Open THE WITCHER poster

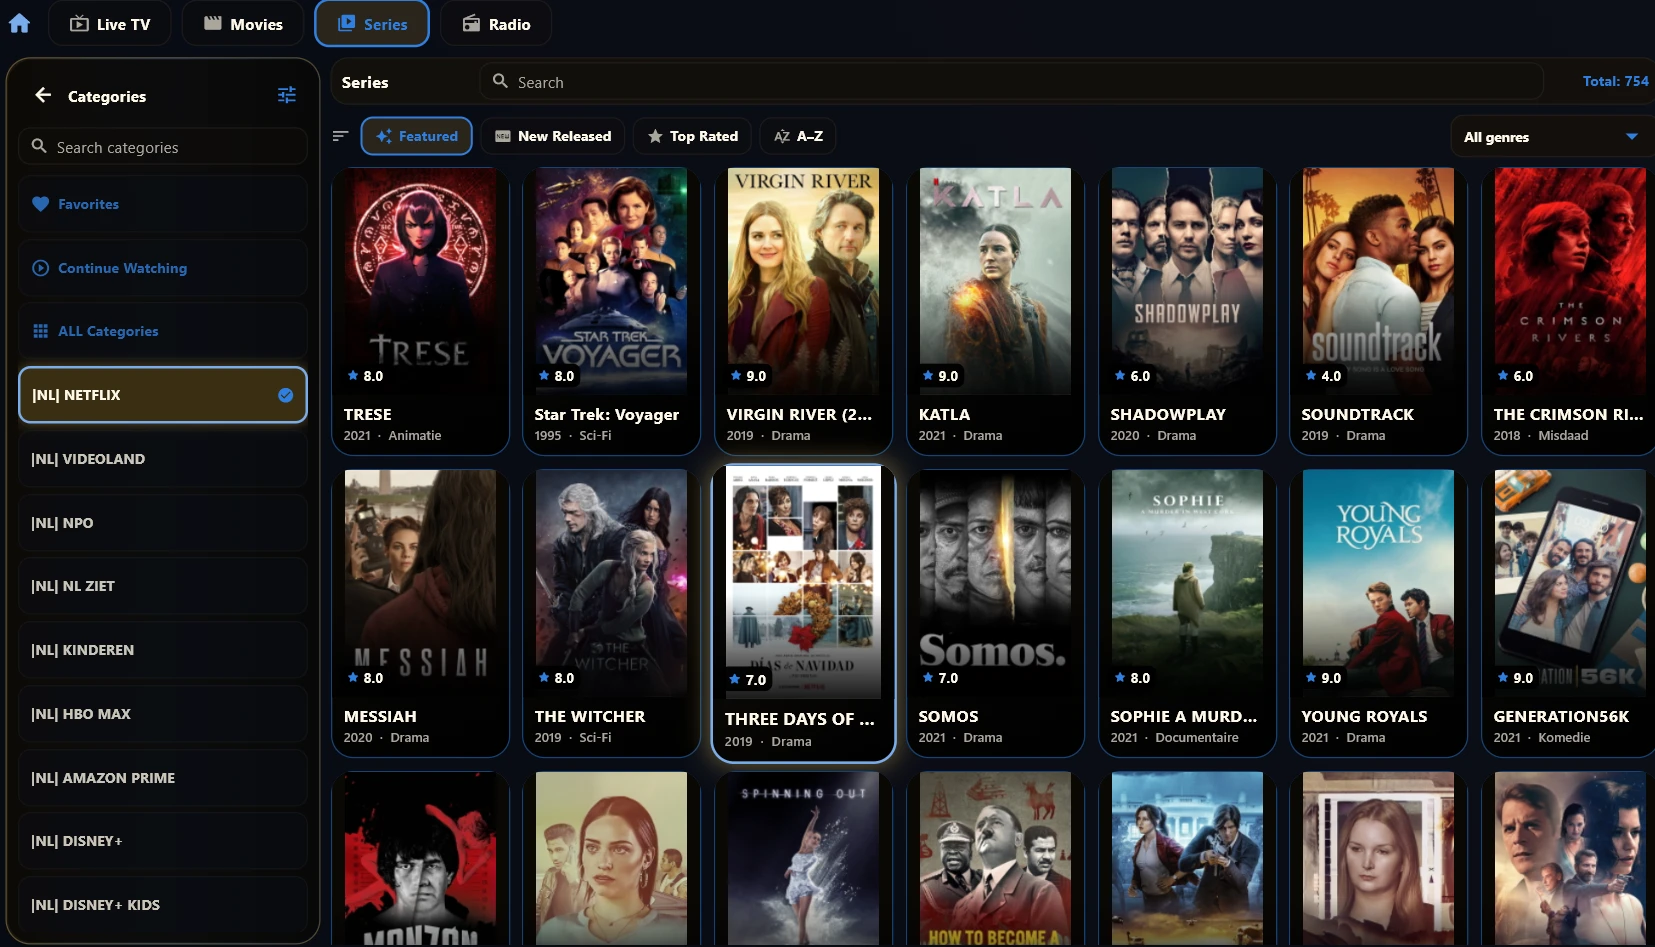tap(611, 583)
